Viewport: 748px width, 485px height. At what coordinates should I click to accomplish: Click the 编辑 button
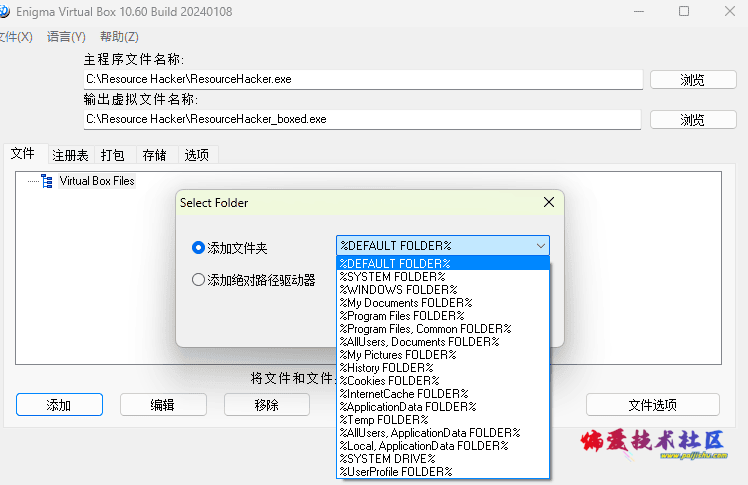pos(163,405)
